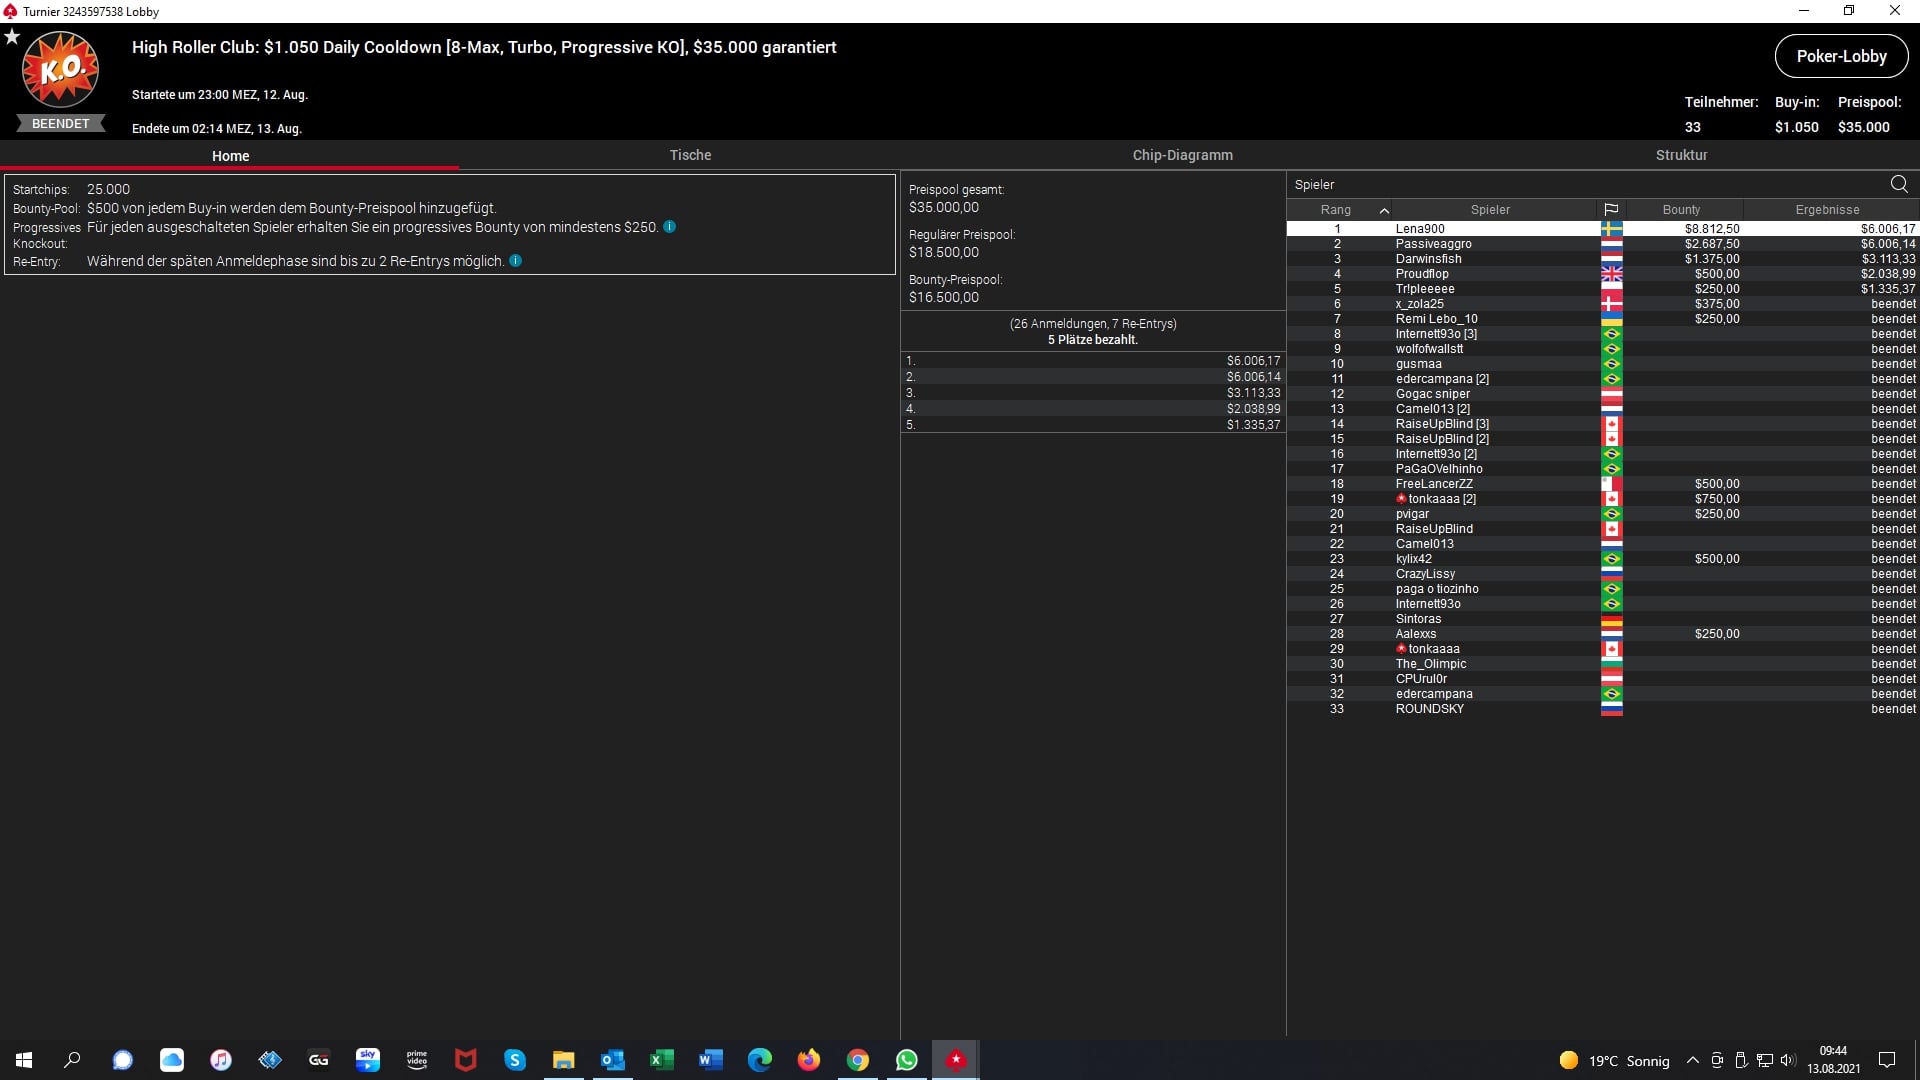Sort by Rang column ascending arrow
Screen dimensions: 1920x1080
click(1384, 210)
